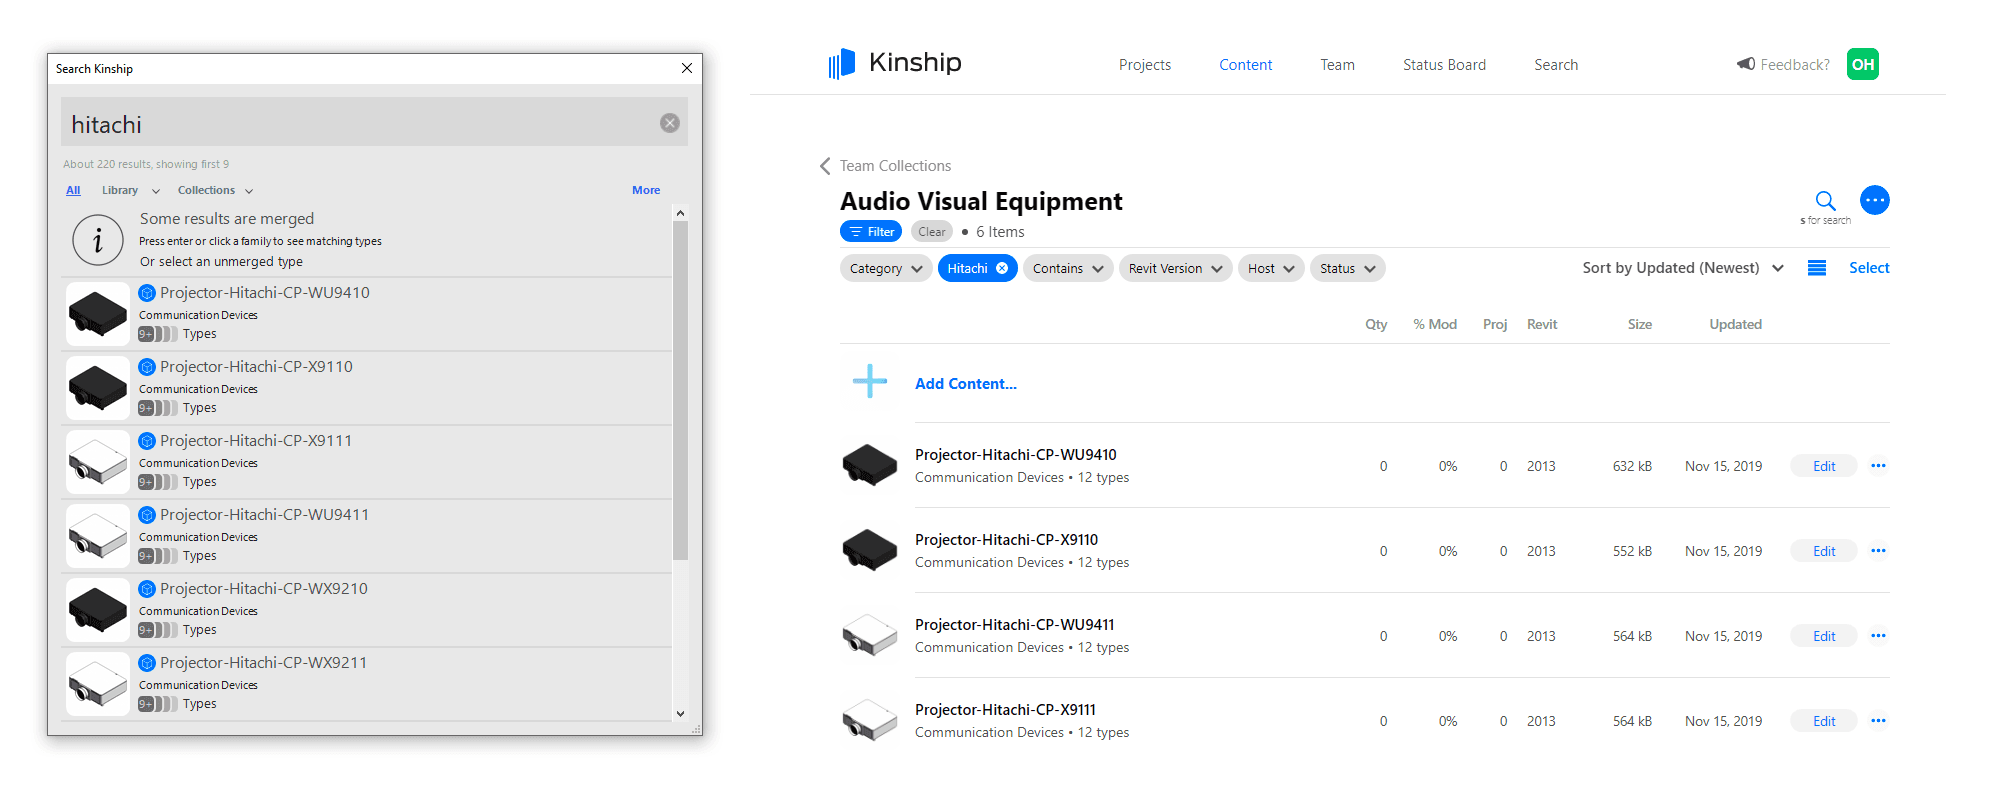The width and height of the screenshot is (1994, 786).
Task: Click the Hitachi filter chip label
Action: (967, 268)
